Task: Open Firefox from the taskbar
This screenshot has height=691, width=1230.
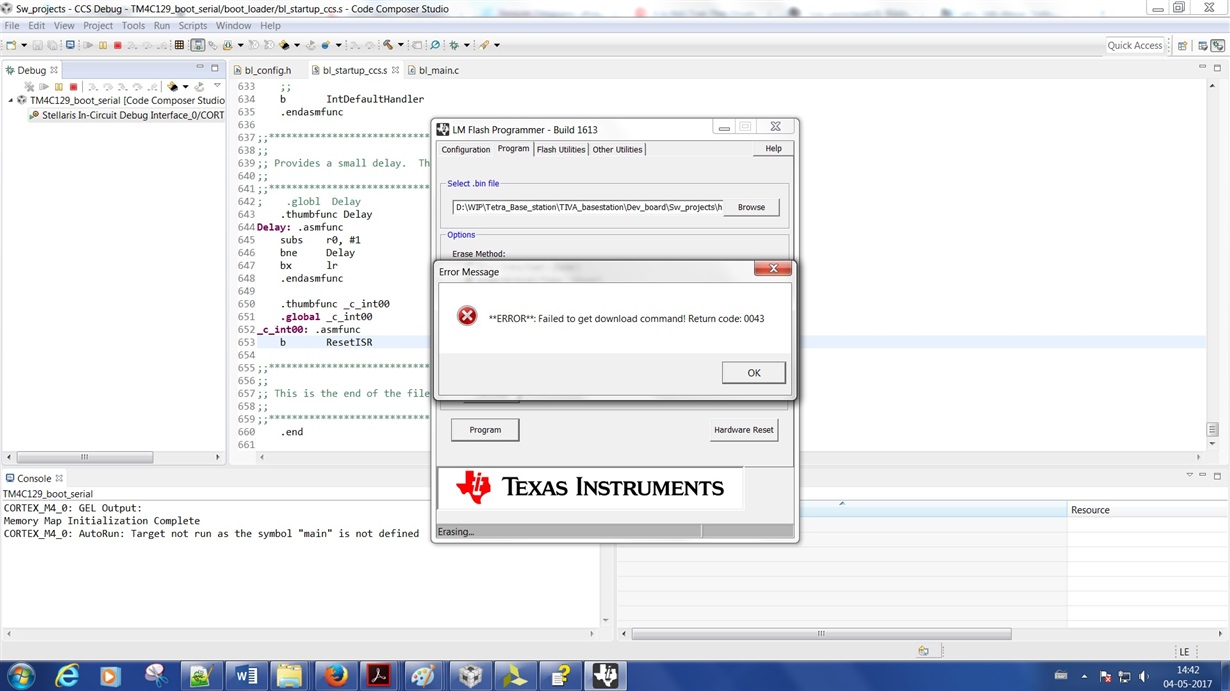Action: pyautogui.click(x=336, y=676)
